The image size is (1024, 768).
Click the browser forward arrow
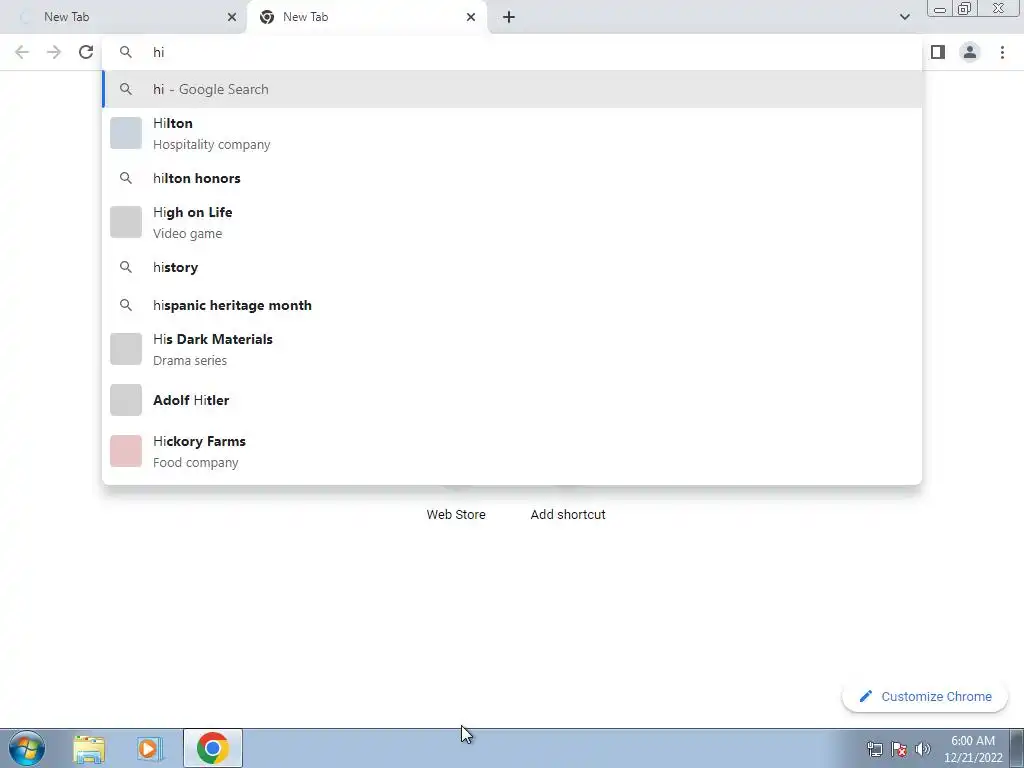tap(54, 52)
